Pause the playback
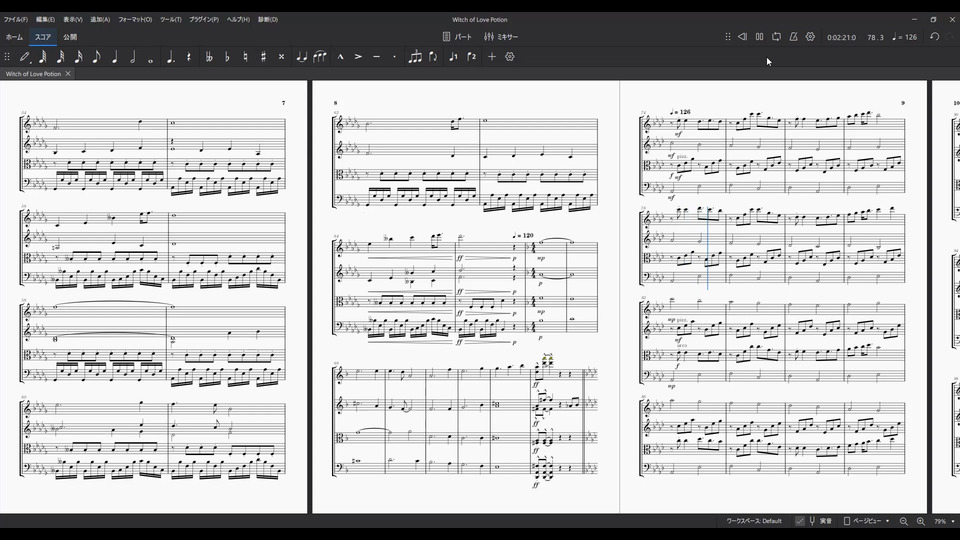Image resolution: width=960 pixels, height=540 pixels. click(x=759, y=37)
